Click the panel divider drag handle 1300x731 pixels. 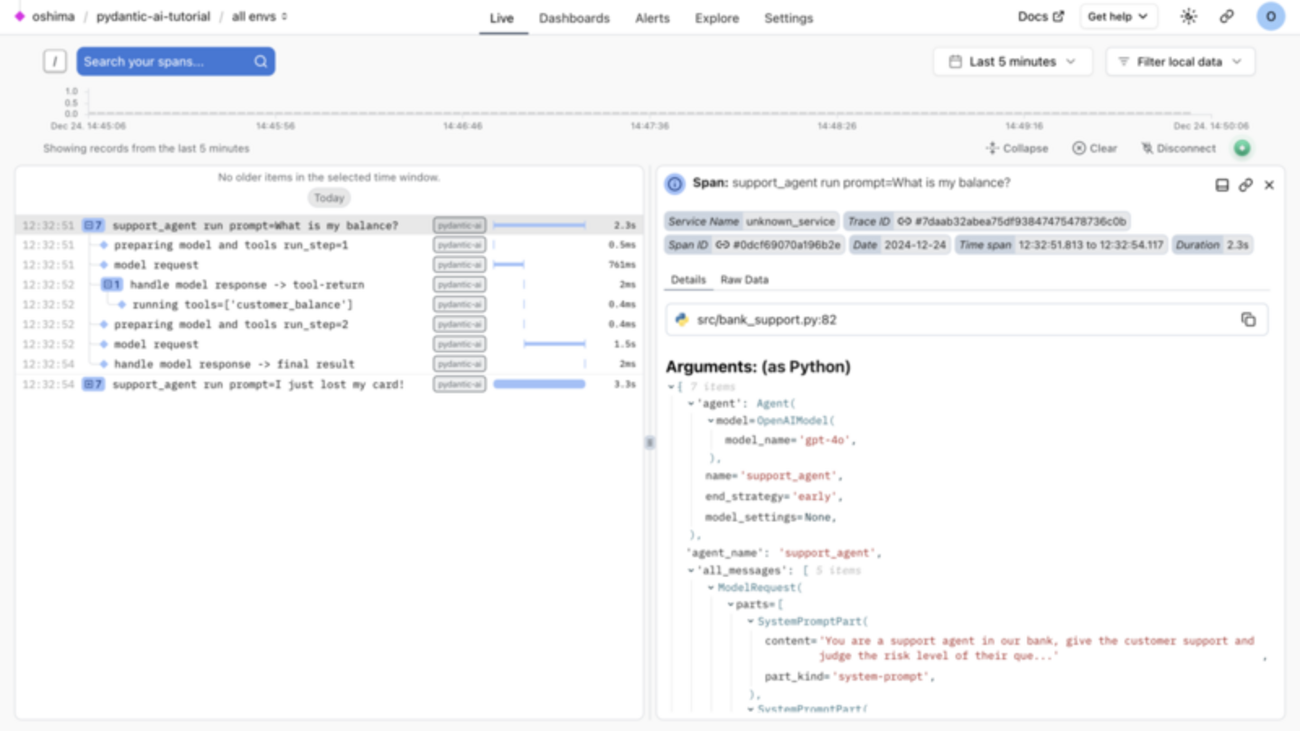coord(650,442)
